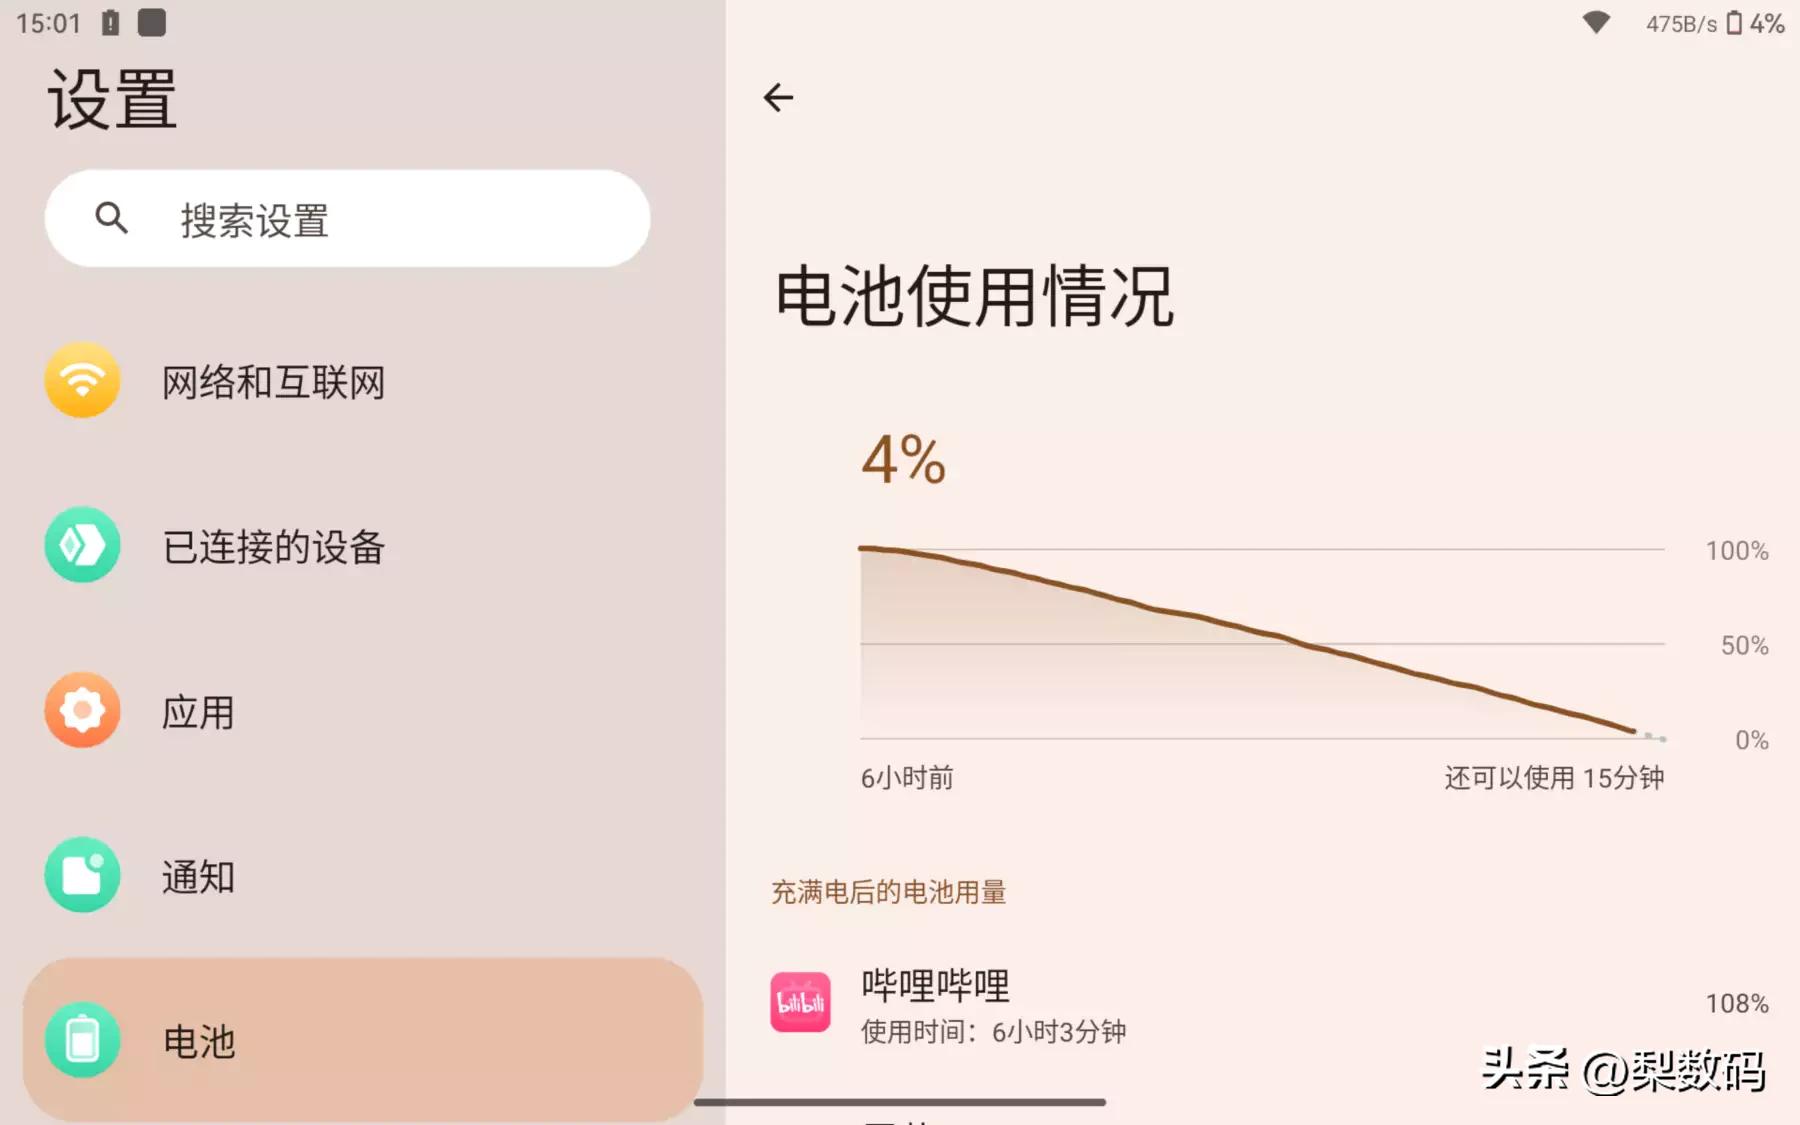Viewport: 1800px width, 1125px height.
Task: Tap the Wi-Fi status bar icon
Action: [x=1596, y=22]
